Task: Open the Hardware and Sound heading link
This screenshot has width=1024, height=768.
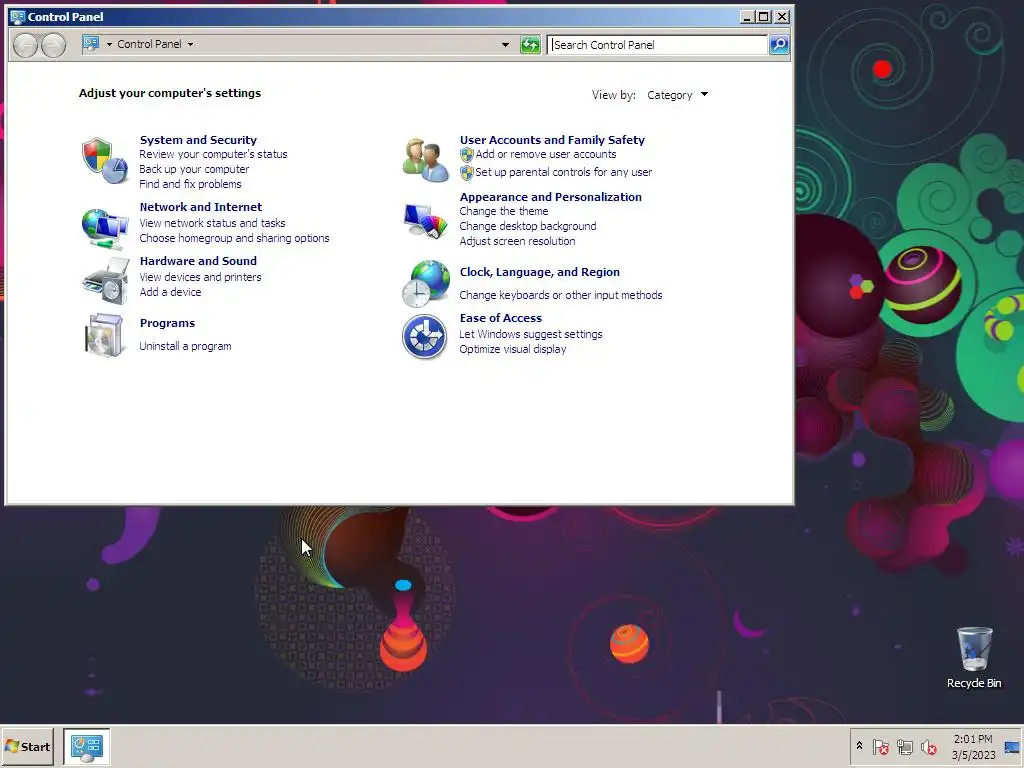Action: 198,261
